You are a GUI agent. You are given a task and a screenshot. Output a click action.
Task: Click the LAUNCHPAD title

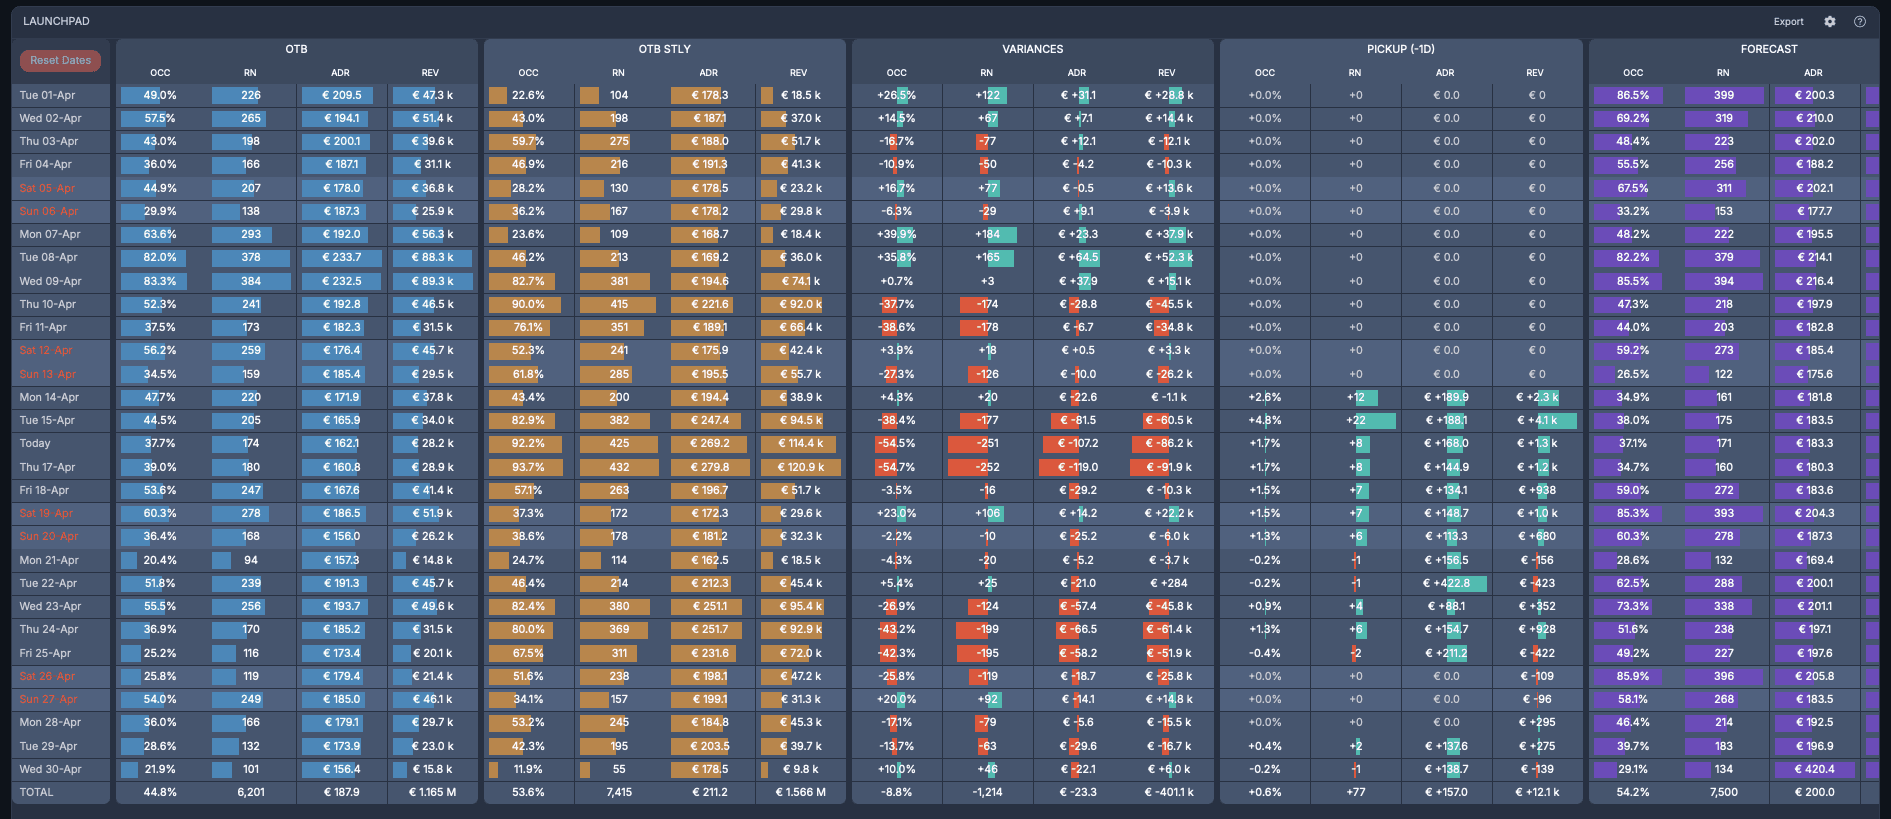56,21
